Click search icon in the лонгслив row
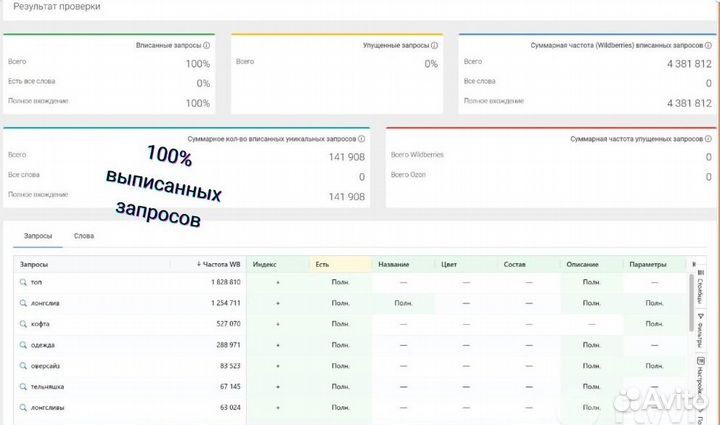The width and height of the screenshot is (720, 425). pyautogui.click(x=23, y=303)
